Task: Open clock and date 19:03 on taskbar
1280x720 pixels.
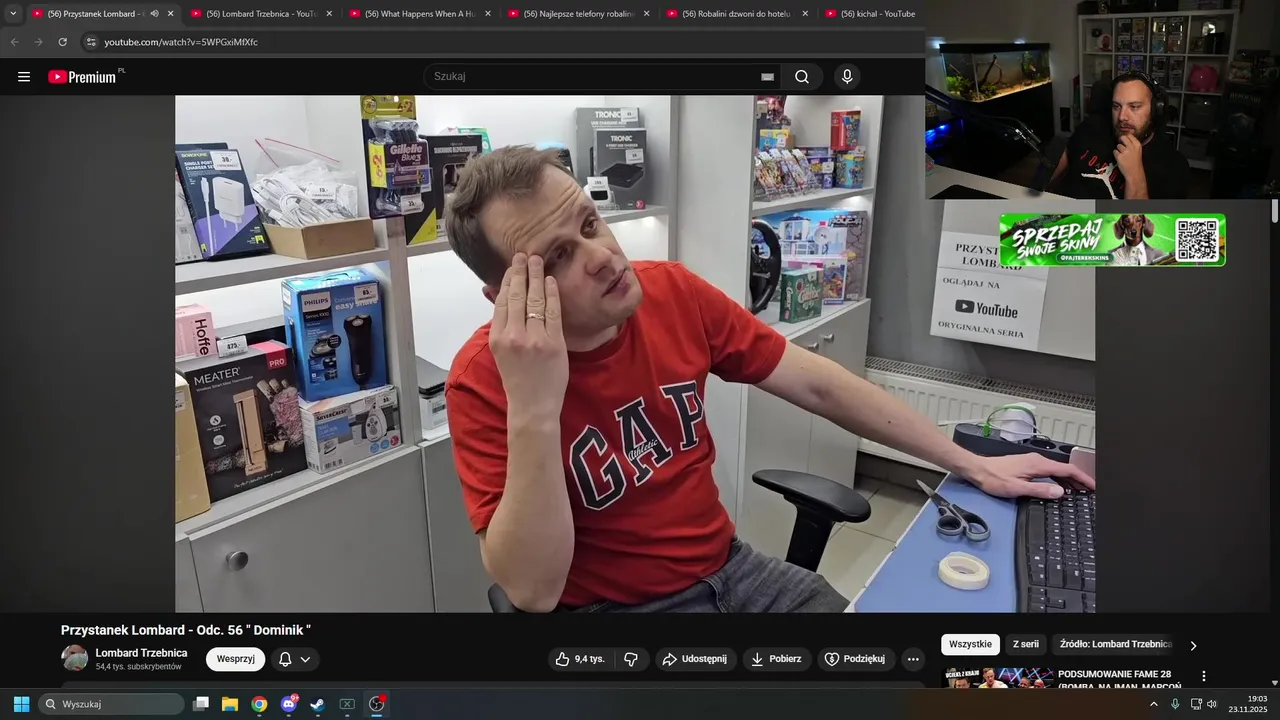Action: click(1249, 704)
